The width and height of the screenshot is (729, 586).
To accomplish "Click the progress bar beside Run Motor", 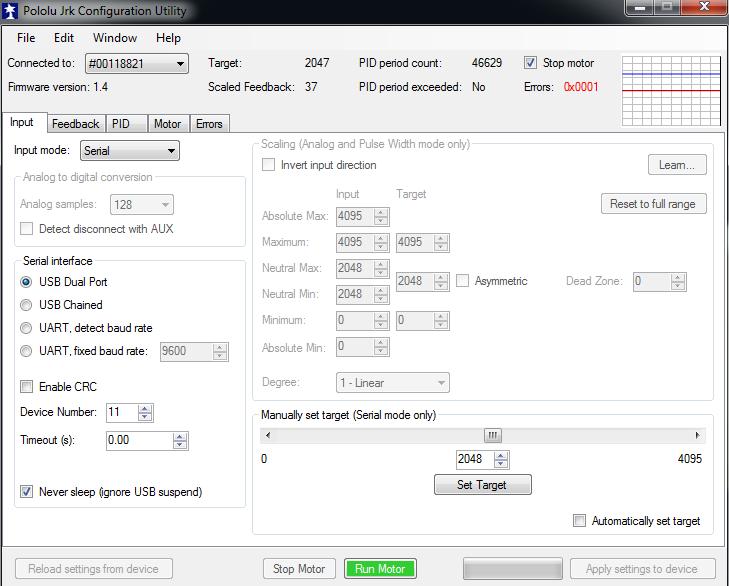I will point(512,569).
